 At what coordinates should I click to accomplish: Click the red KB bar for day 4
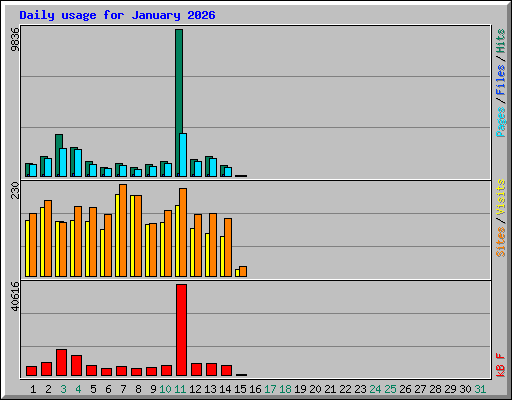tap(76, 366)
